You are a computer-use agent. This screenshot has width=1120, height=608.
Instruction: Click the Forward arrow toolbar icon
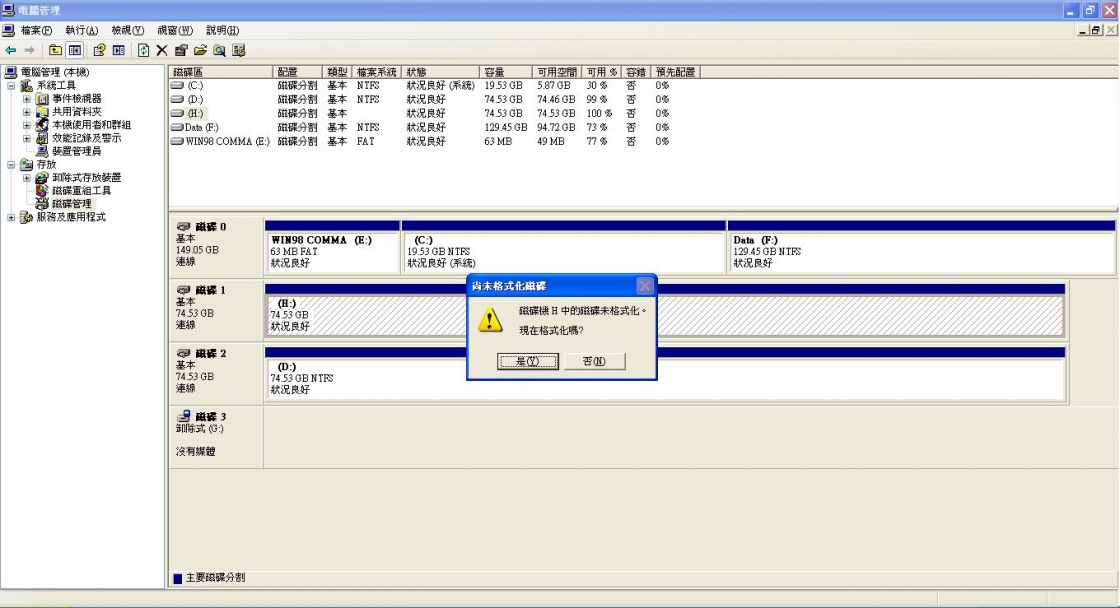tap(29, 50)
